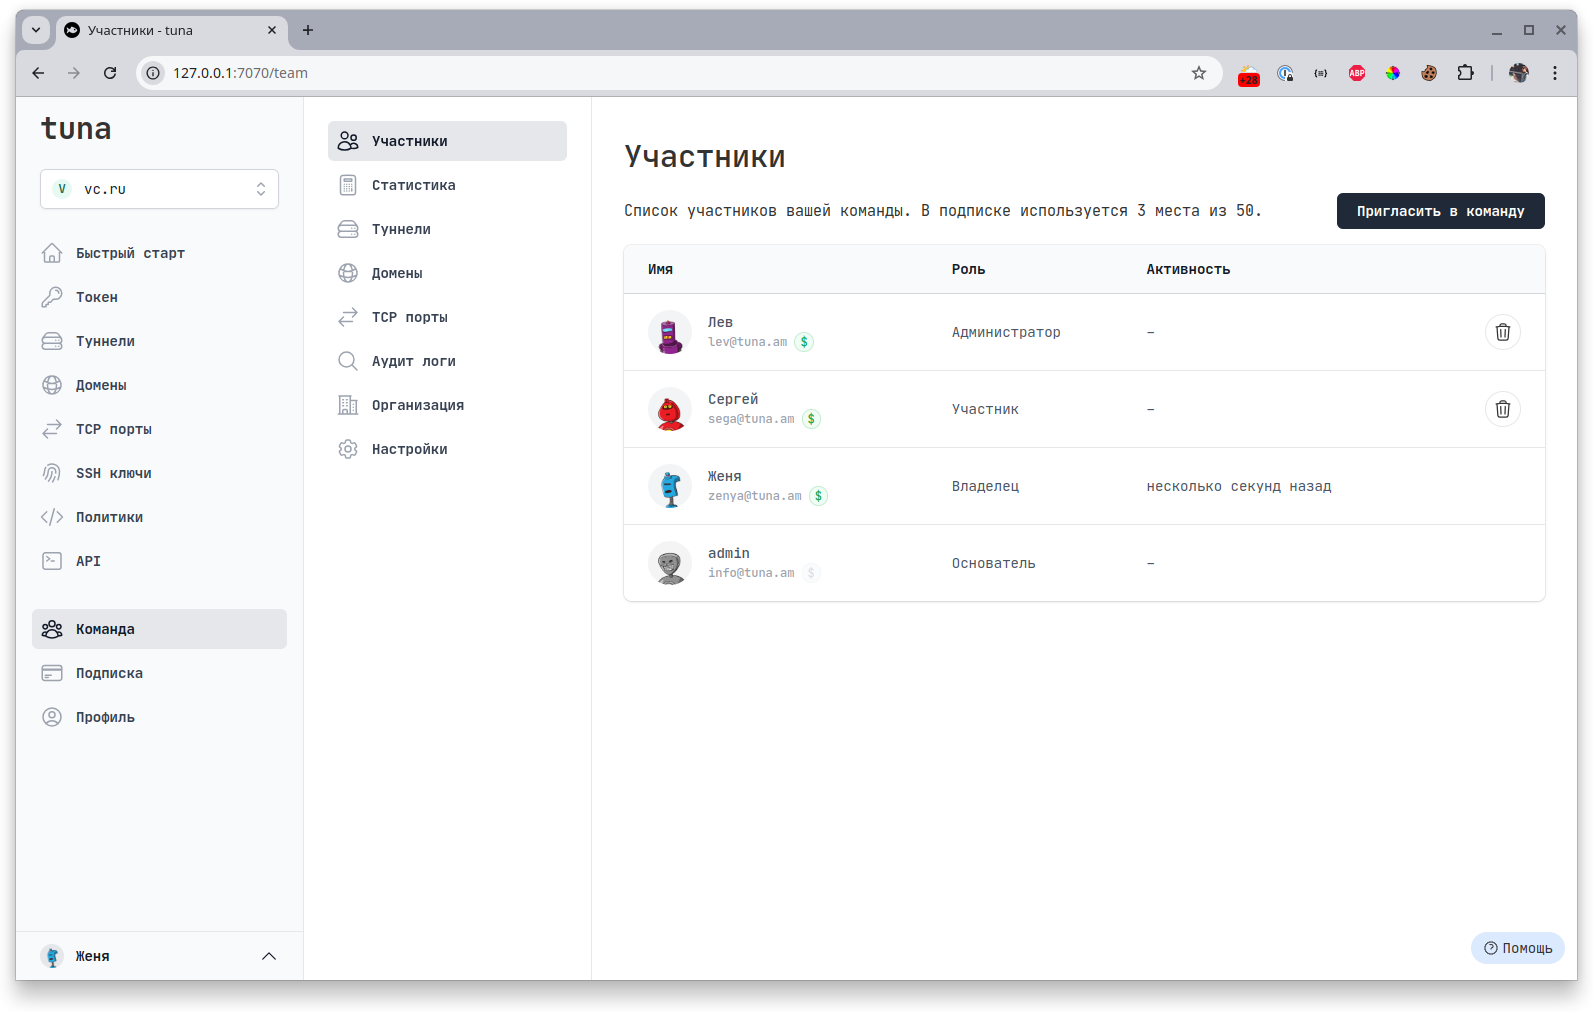Screen dimensions: 1593x1012
Task: Click Пригласить в команду button
Action: pyautogui.click(x=1440, y=211)
